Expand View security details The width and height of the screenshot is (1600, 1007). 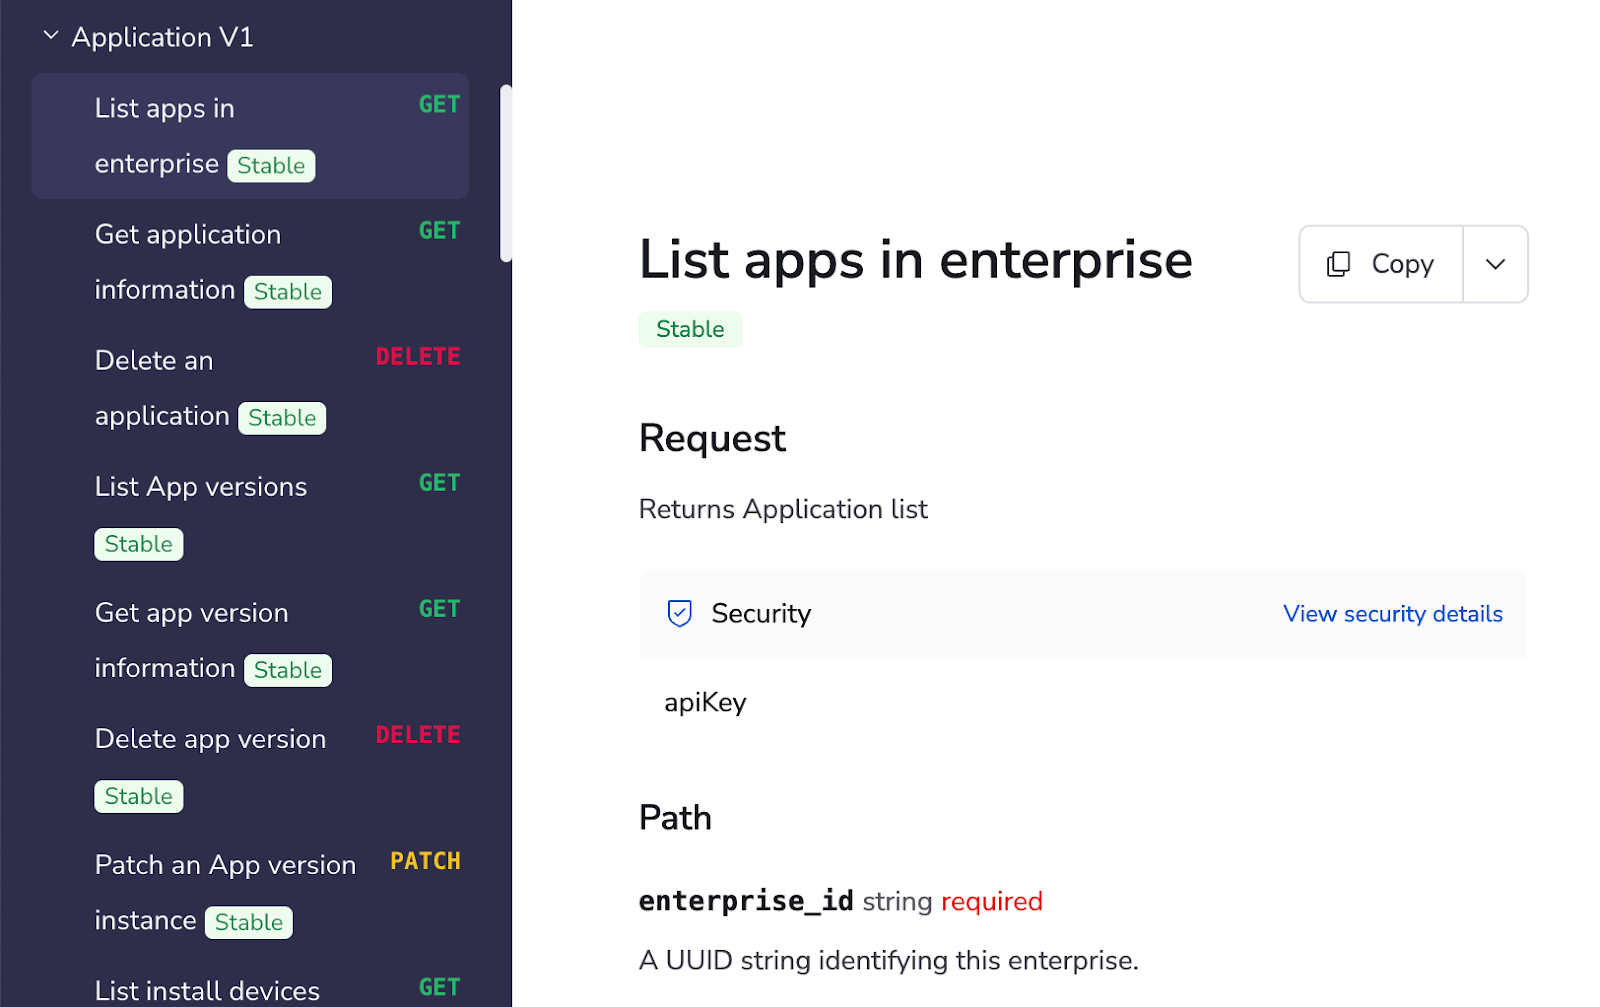1392,613
